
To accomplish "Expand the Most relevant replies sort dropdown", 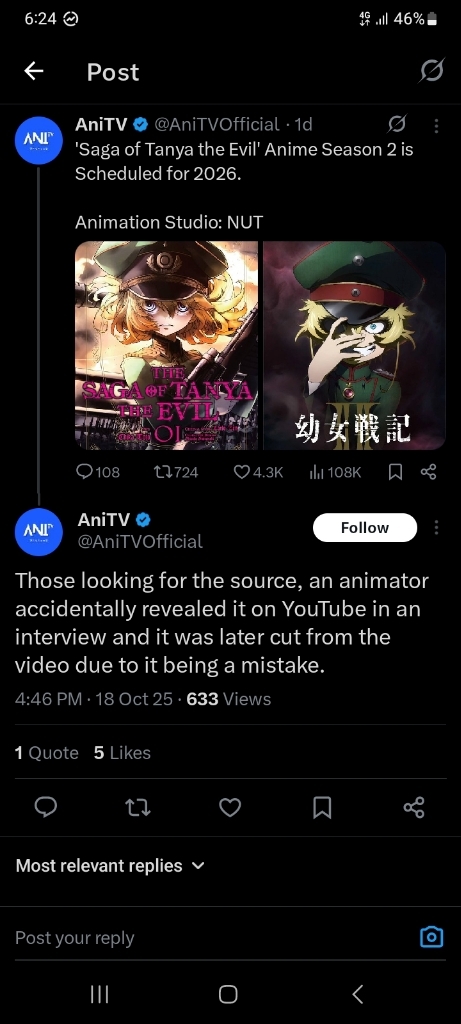I will click(x=110, y=866).
